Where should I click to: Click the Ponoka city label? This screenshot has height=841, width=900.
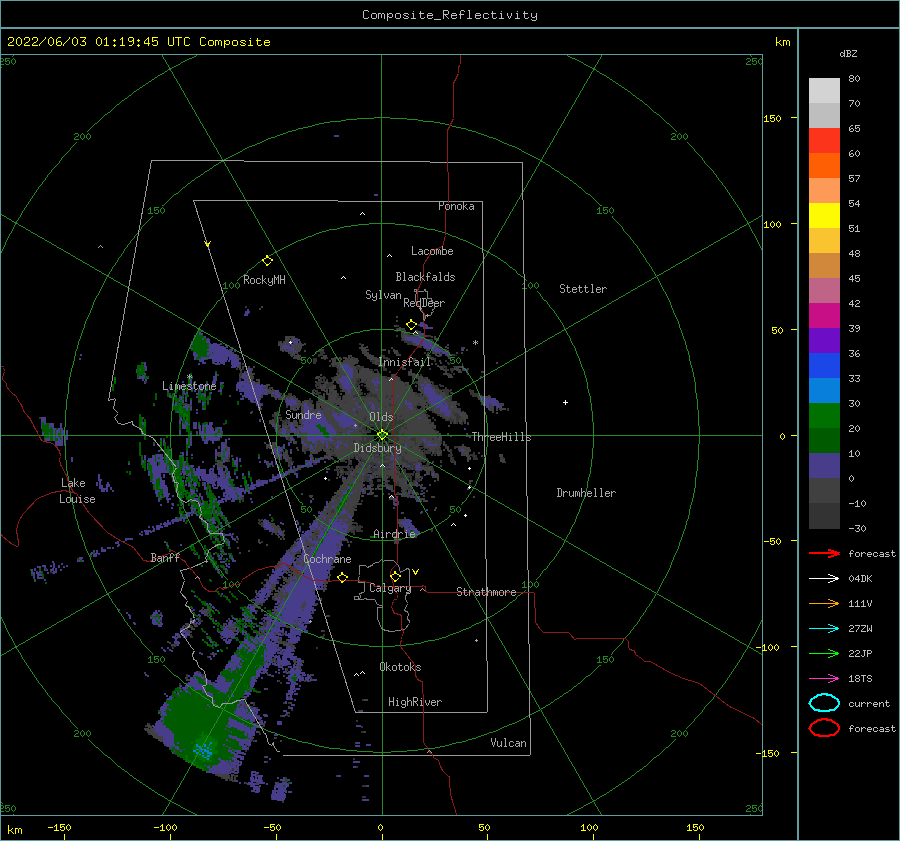pos(456,206)
